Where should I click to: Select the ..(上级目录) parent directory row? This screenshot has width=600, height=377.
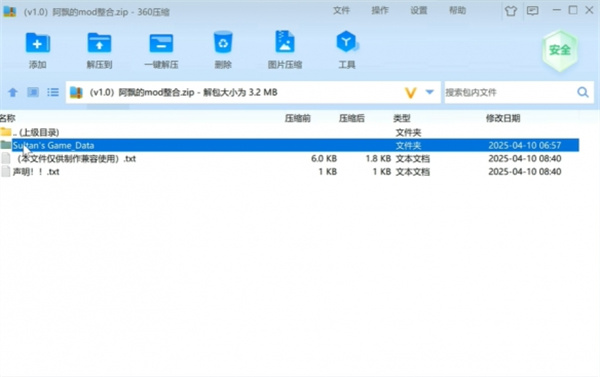[x=289, y=132]
